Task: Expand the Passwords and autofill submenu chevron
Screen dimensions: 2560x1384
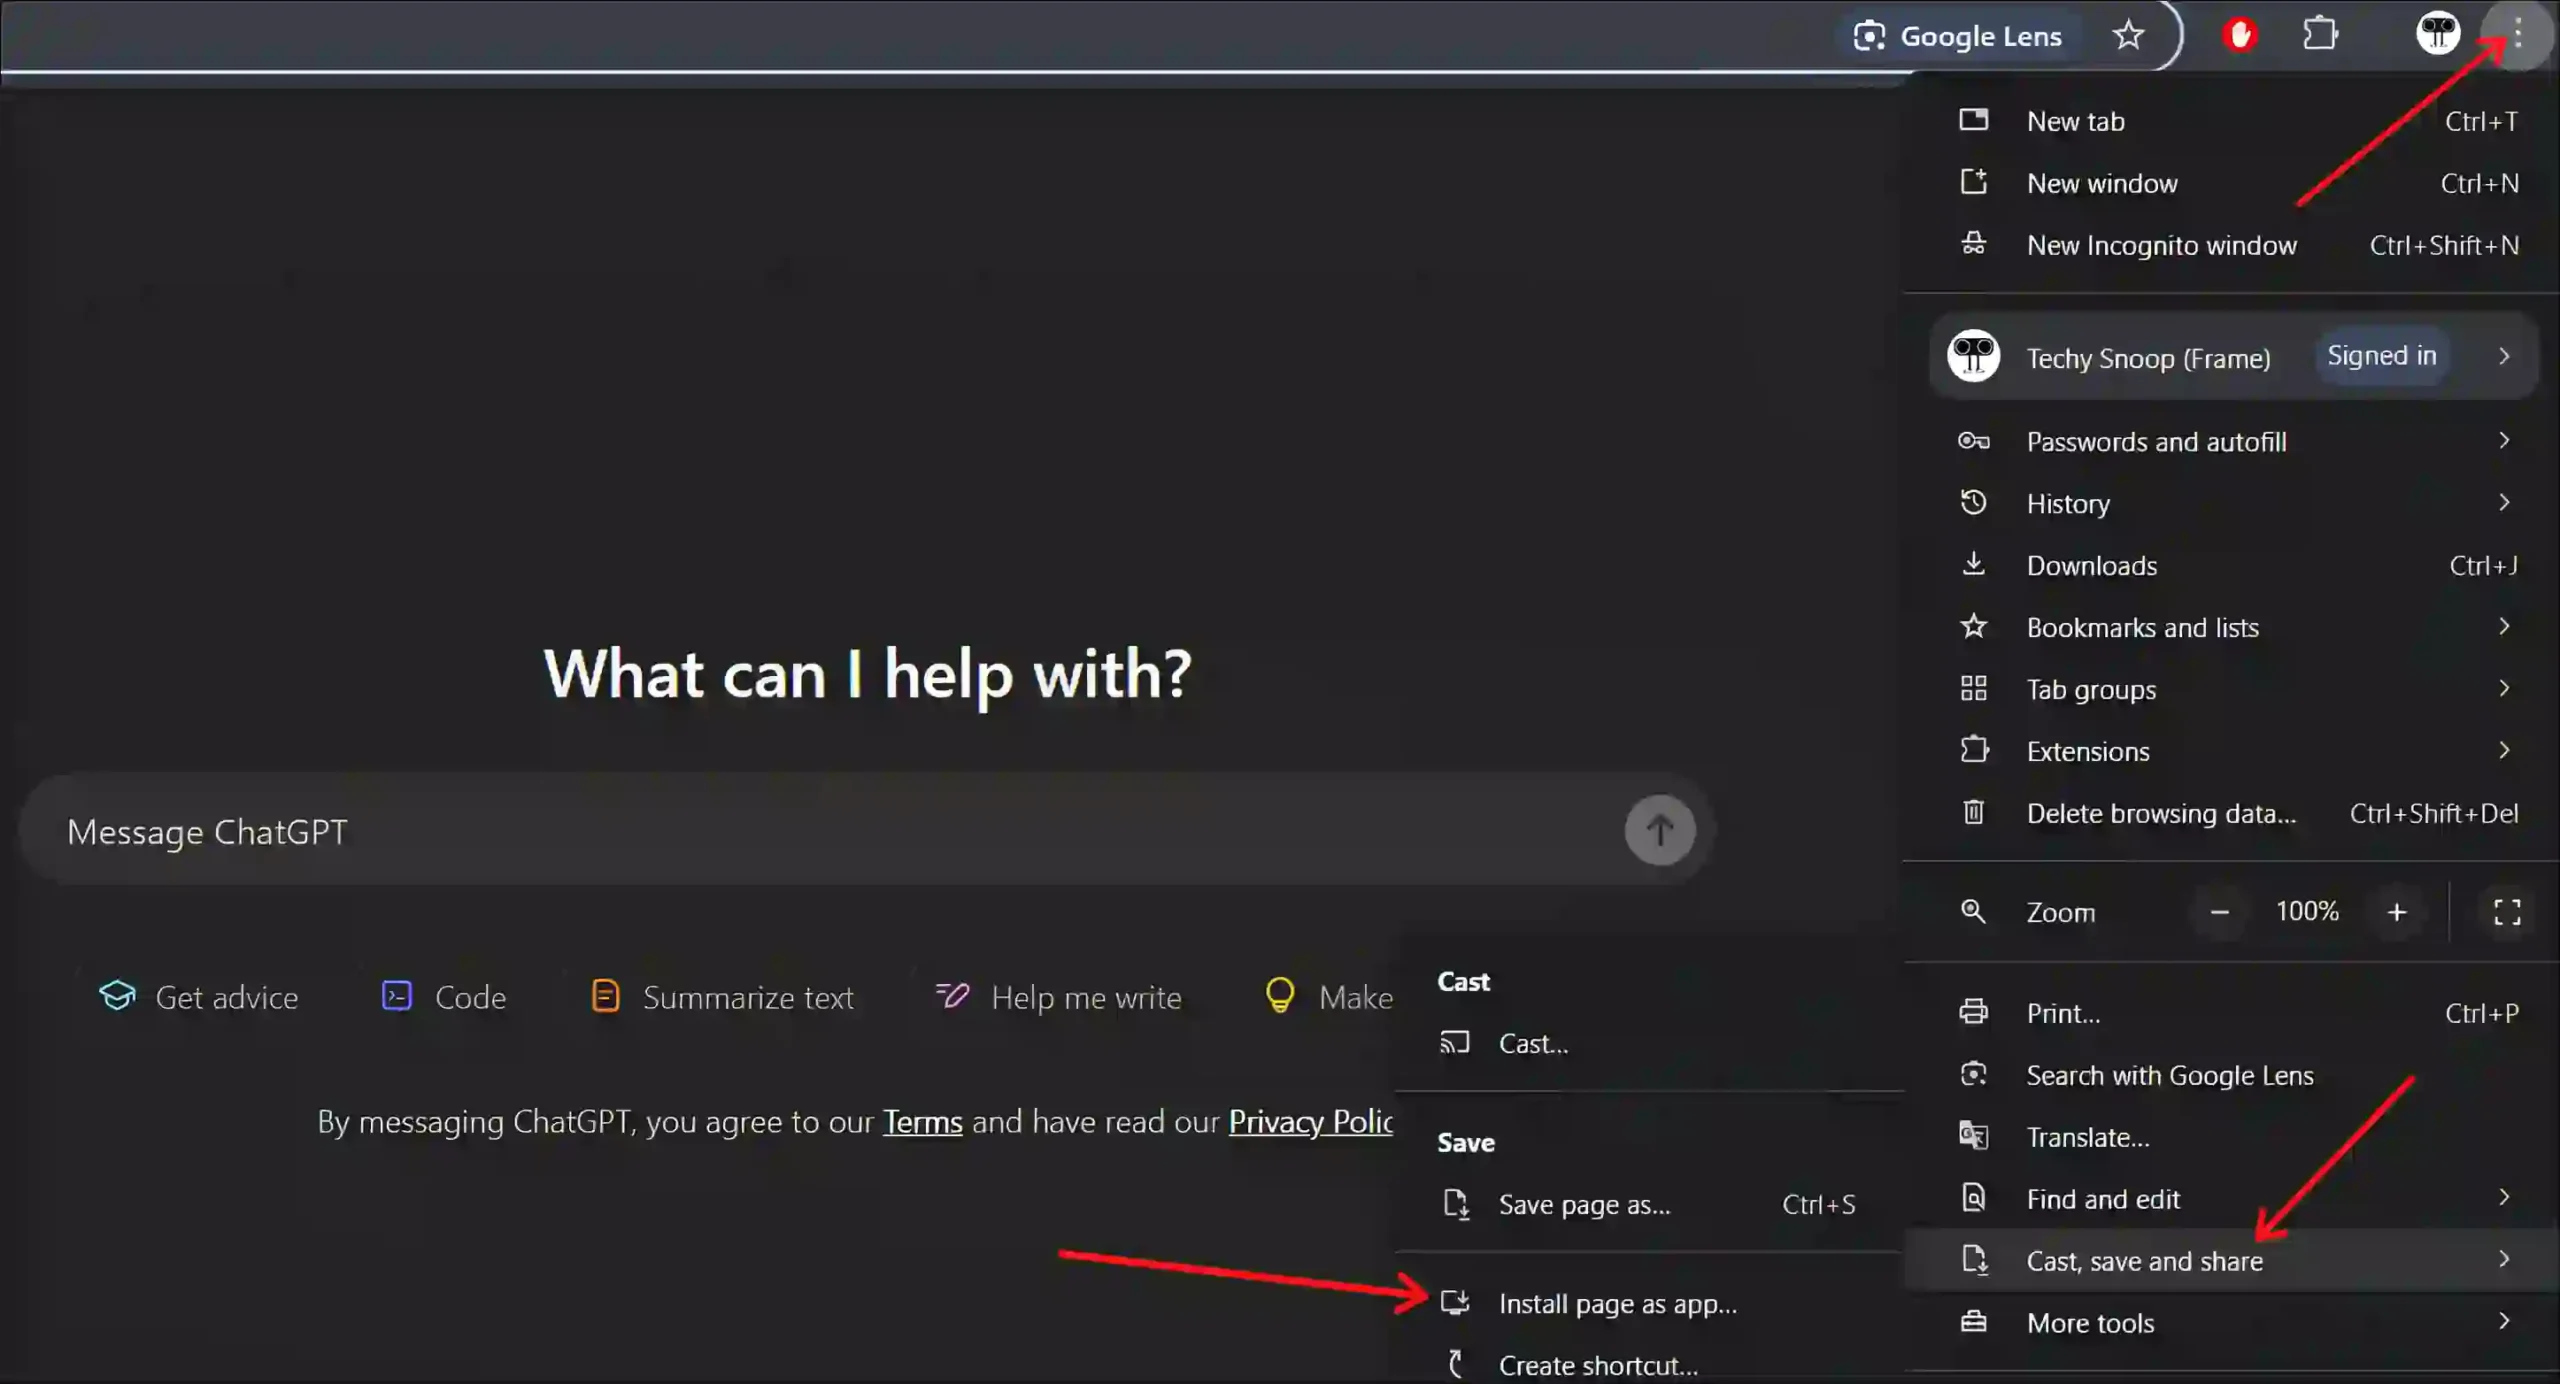Action: (x=2503, y=440)
